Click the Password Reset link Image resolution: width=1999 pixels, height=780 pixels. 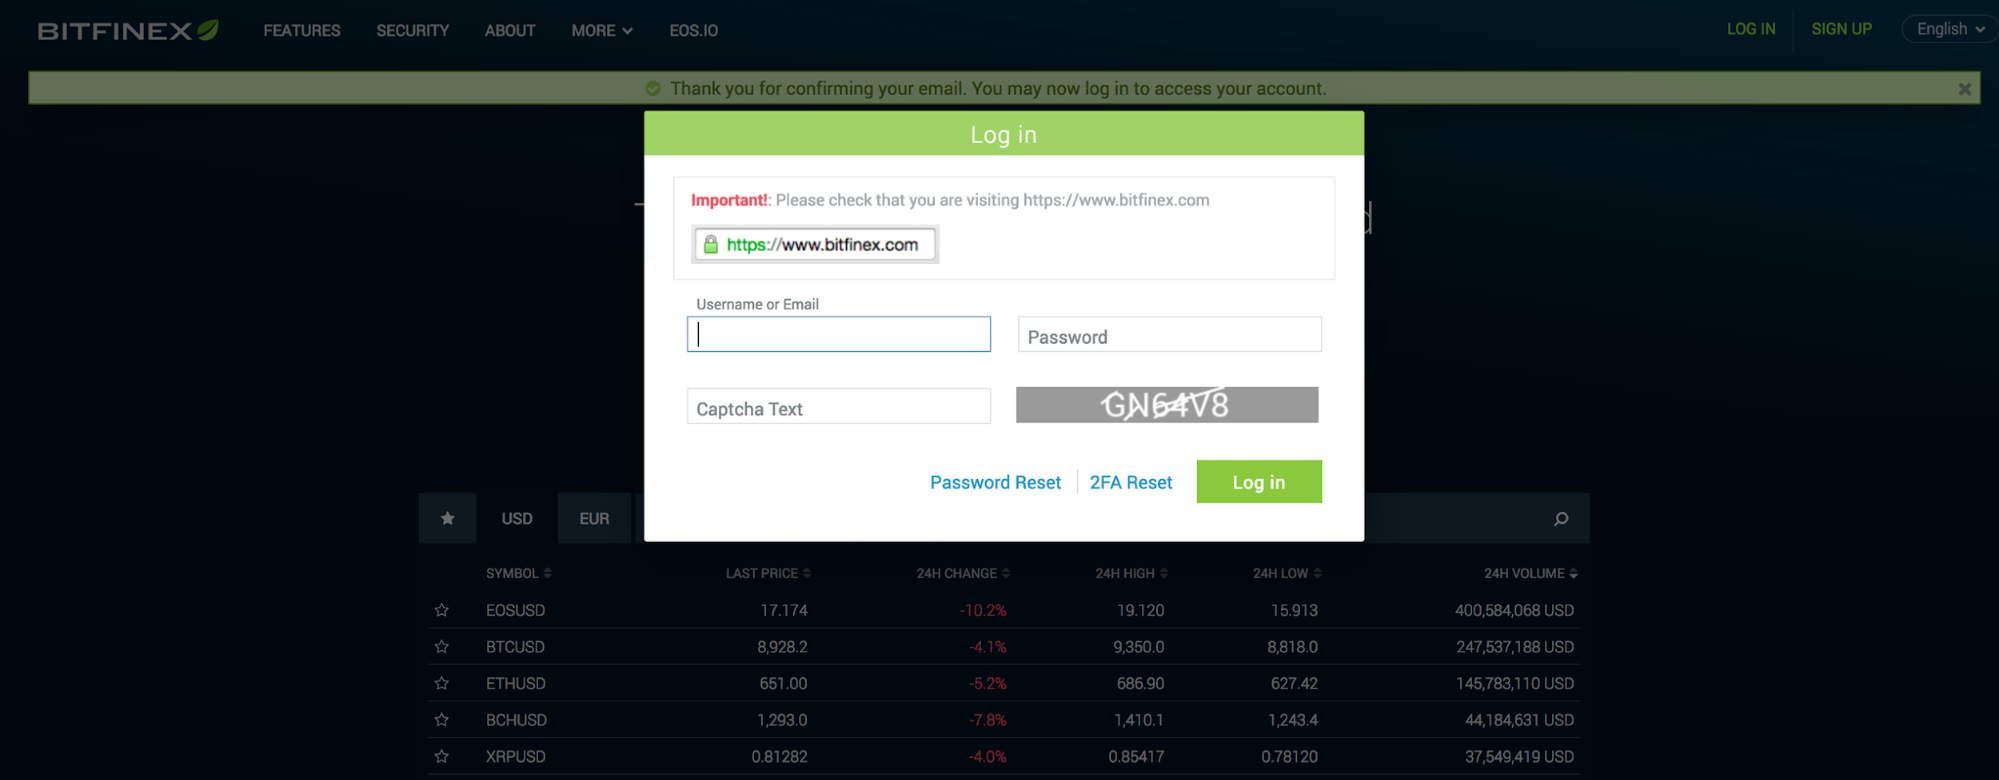click(x=995, y=482)
